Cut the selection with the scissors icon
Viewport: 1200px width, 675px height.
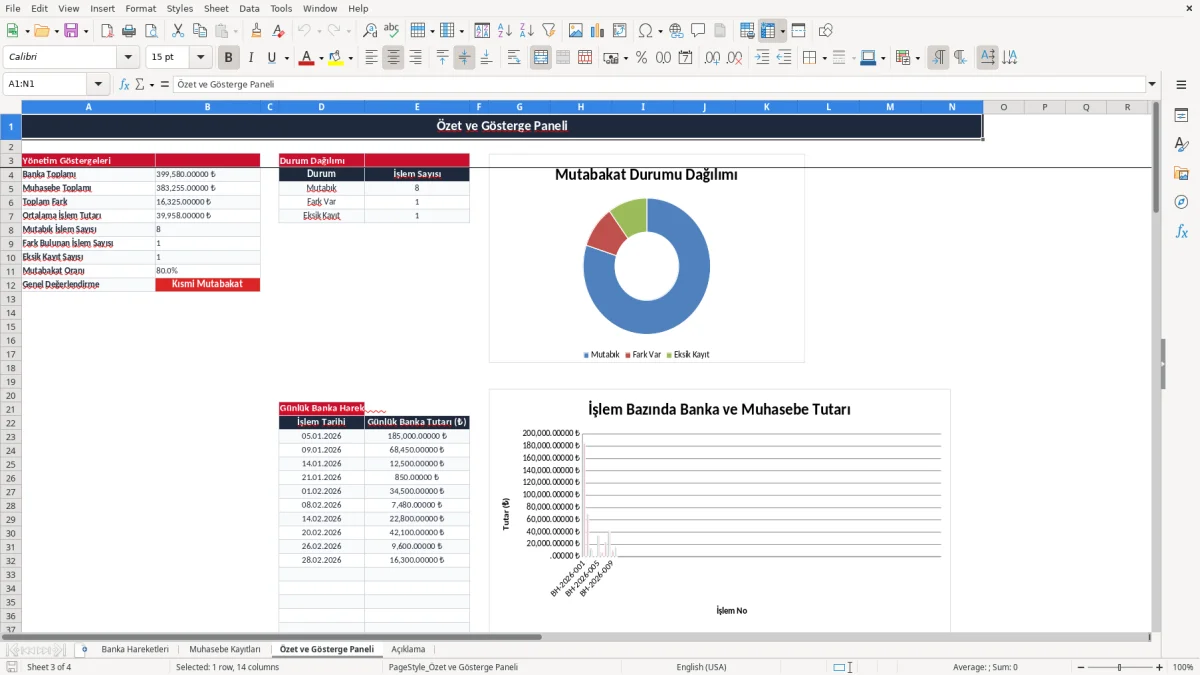[x=178, y=31]
